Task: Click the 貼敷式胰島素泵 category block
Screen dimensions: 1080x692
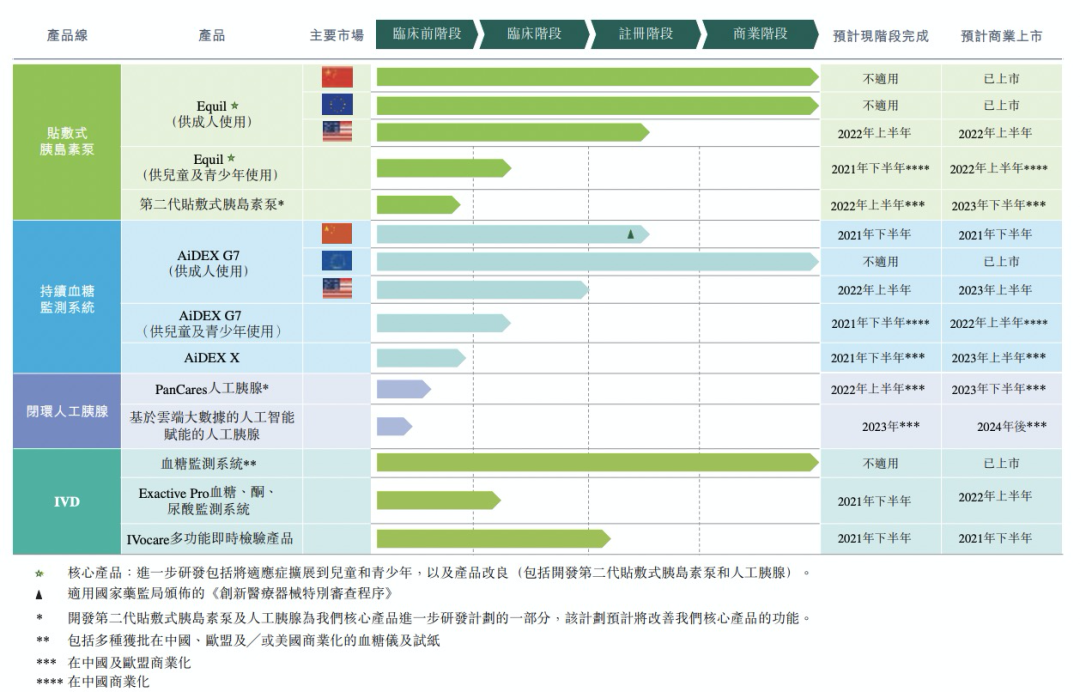Action: tap(67, 142)
